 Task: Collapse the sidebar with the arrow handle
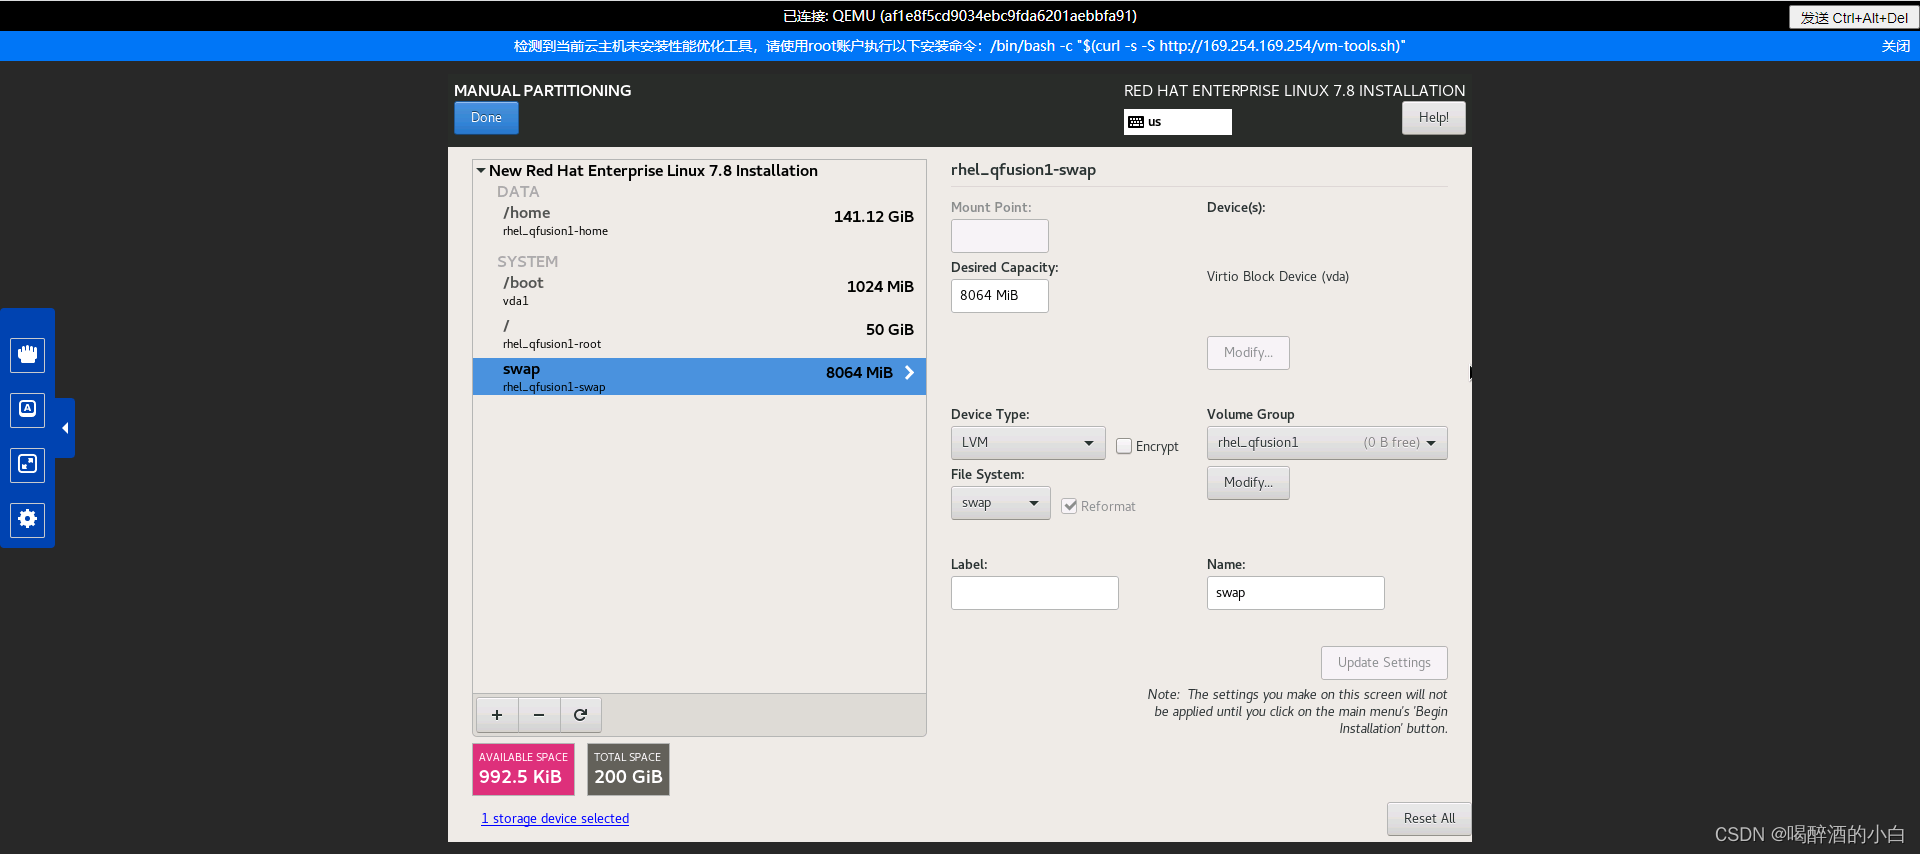[x=65, y=428]
